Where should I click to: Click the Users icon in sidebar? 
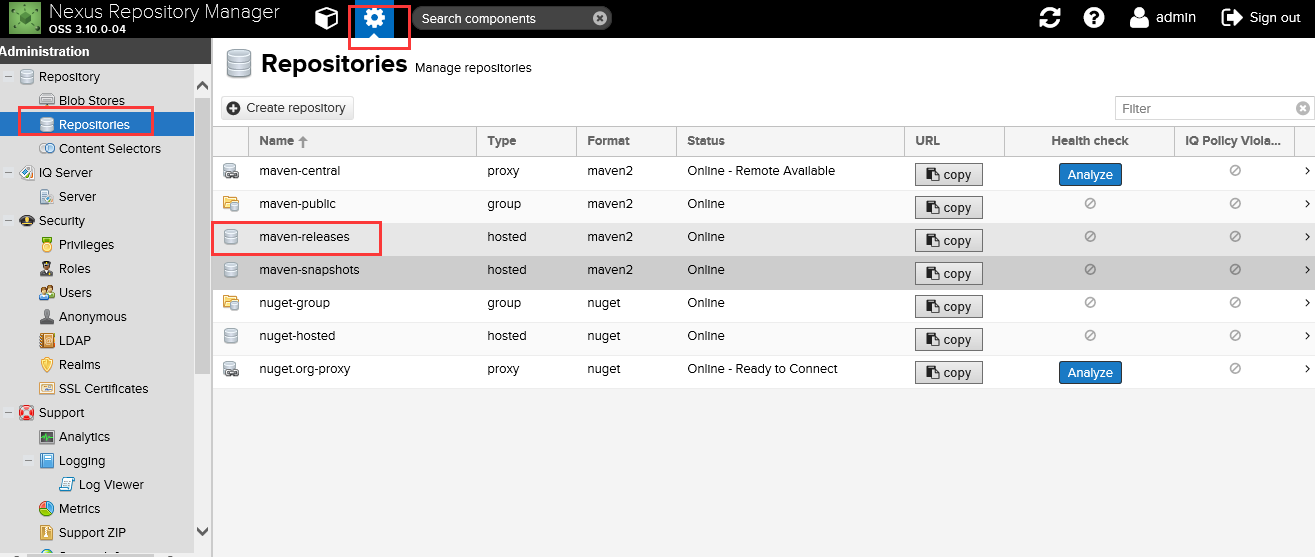point(47,293)
